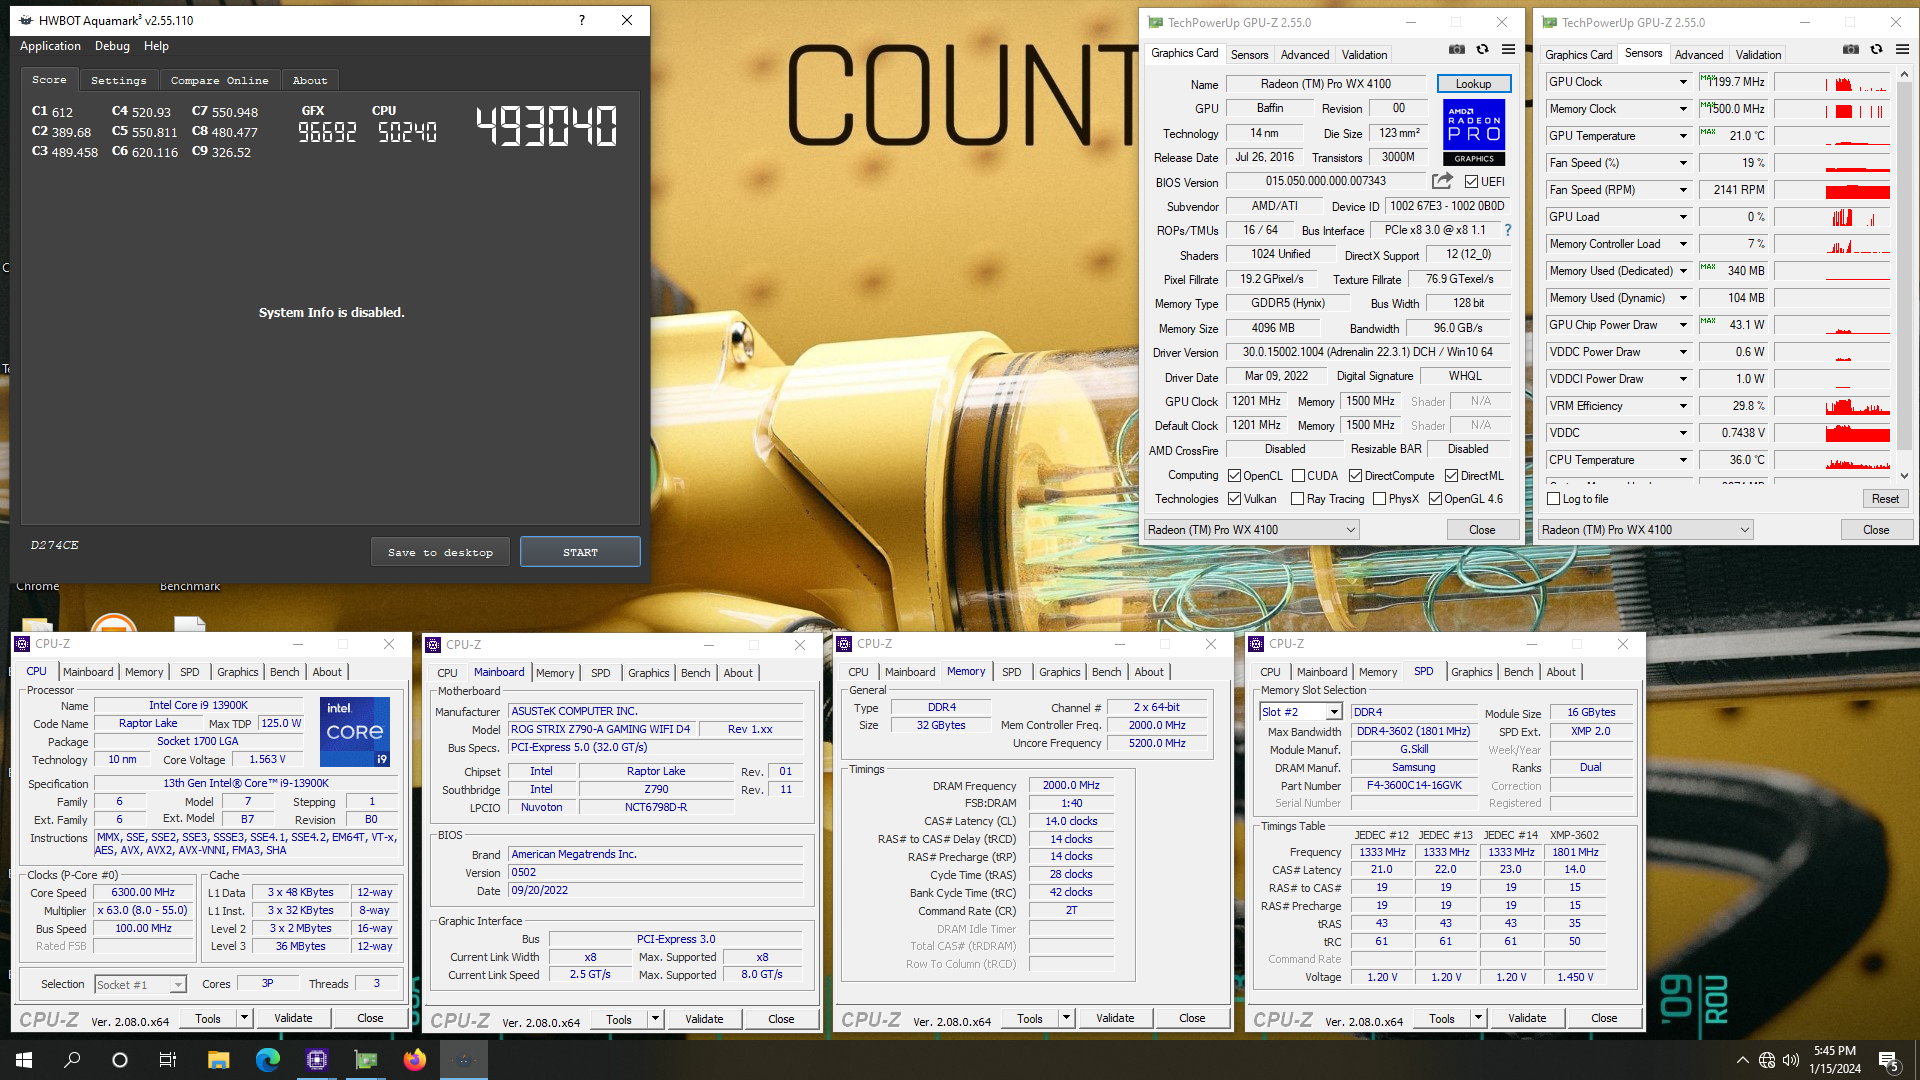This screenshot has height=1080, width=1920.
Task: Click the Reset button in GPU-Z Sensors
Action: tap(1885, 499)
